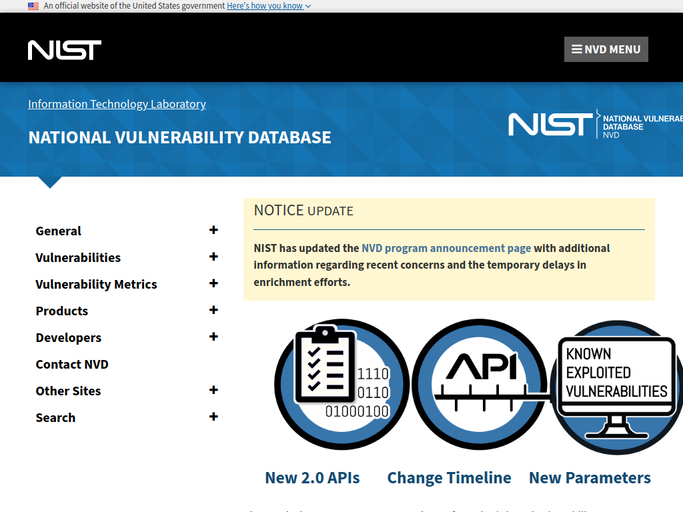Open Contact NVD menu item
Screen dimensions: 683x512
(x=72, y=364)
